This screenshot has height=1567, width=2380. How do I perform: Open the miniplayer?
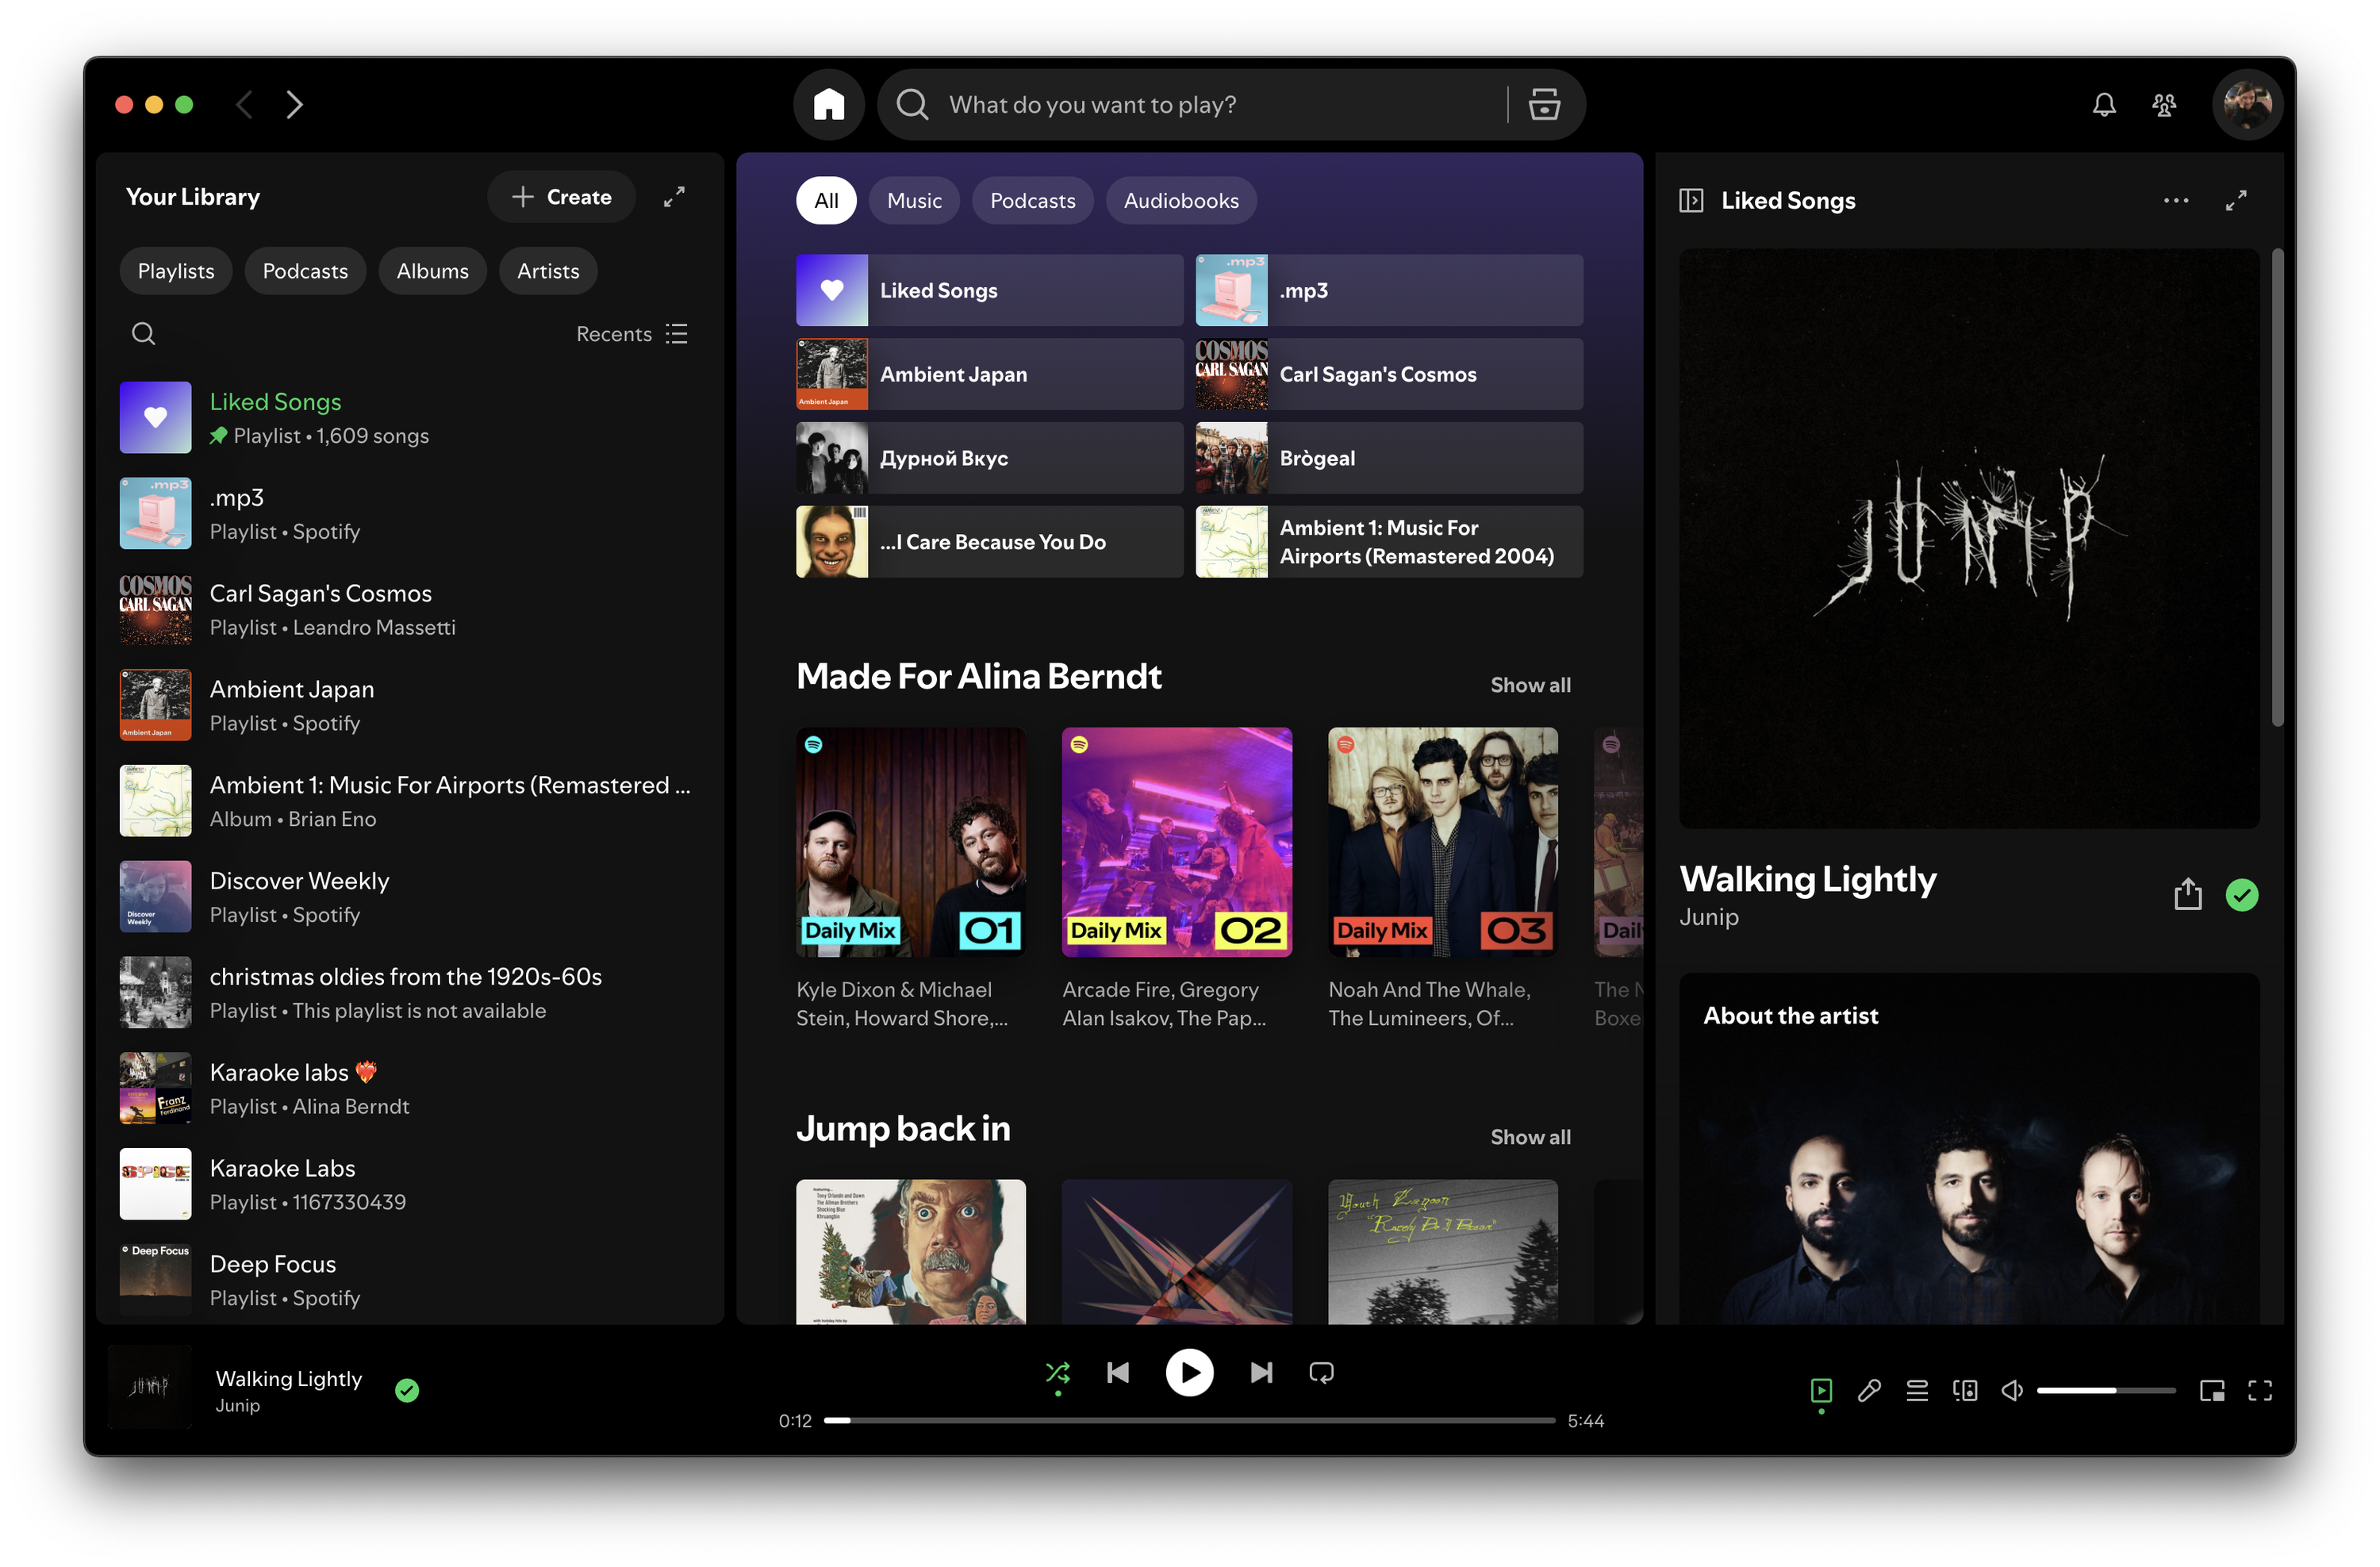2211,1390
